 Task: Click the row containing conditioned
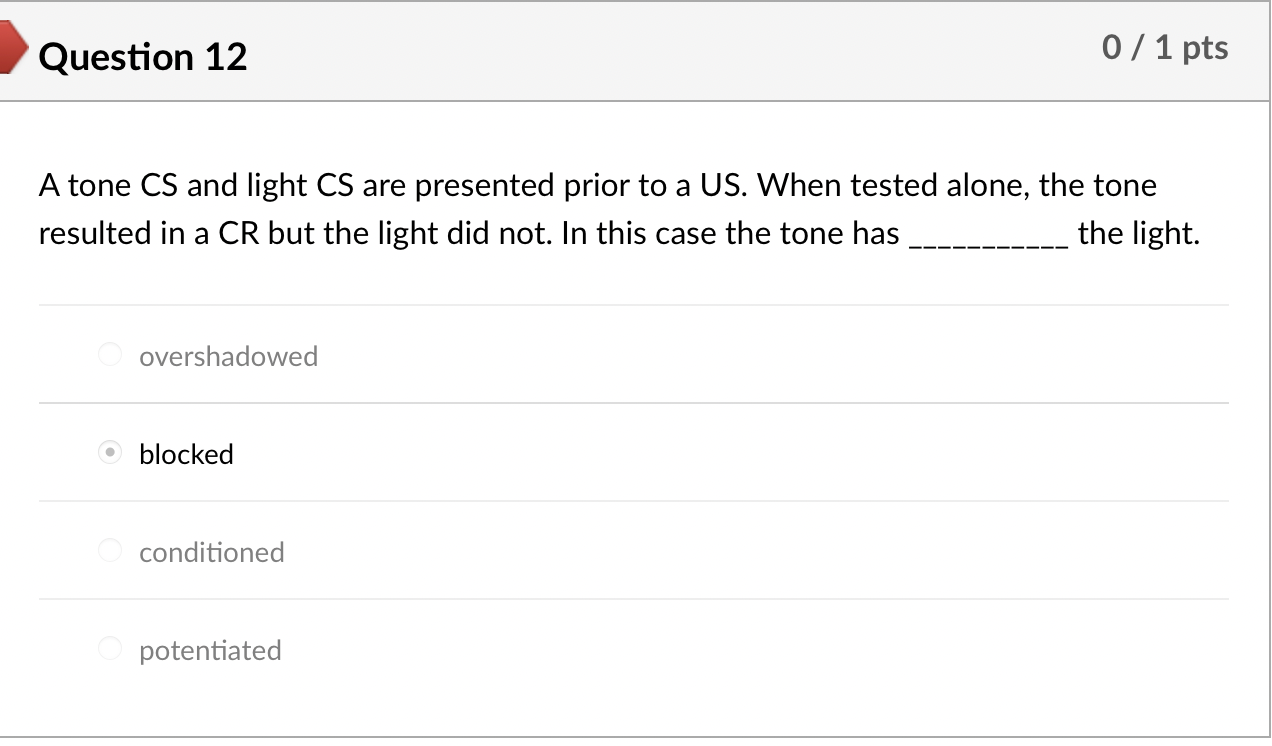point(633,550)
